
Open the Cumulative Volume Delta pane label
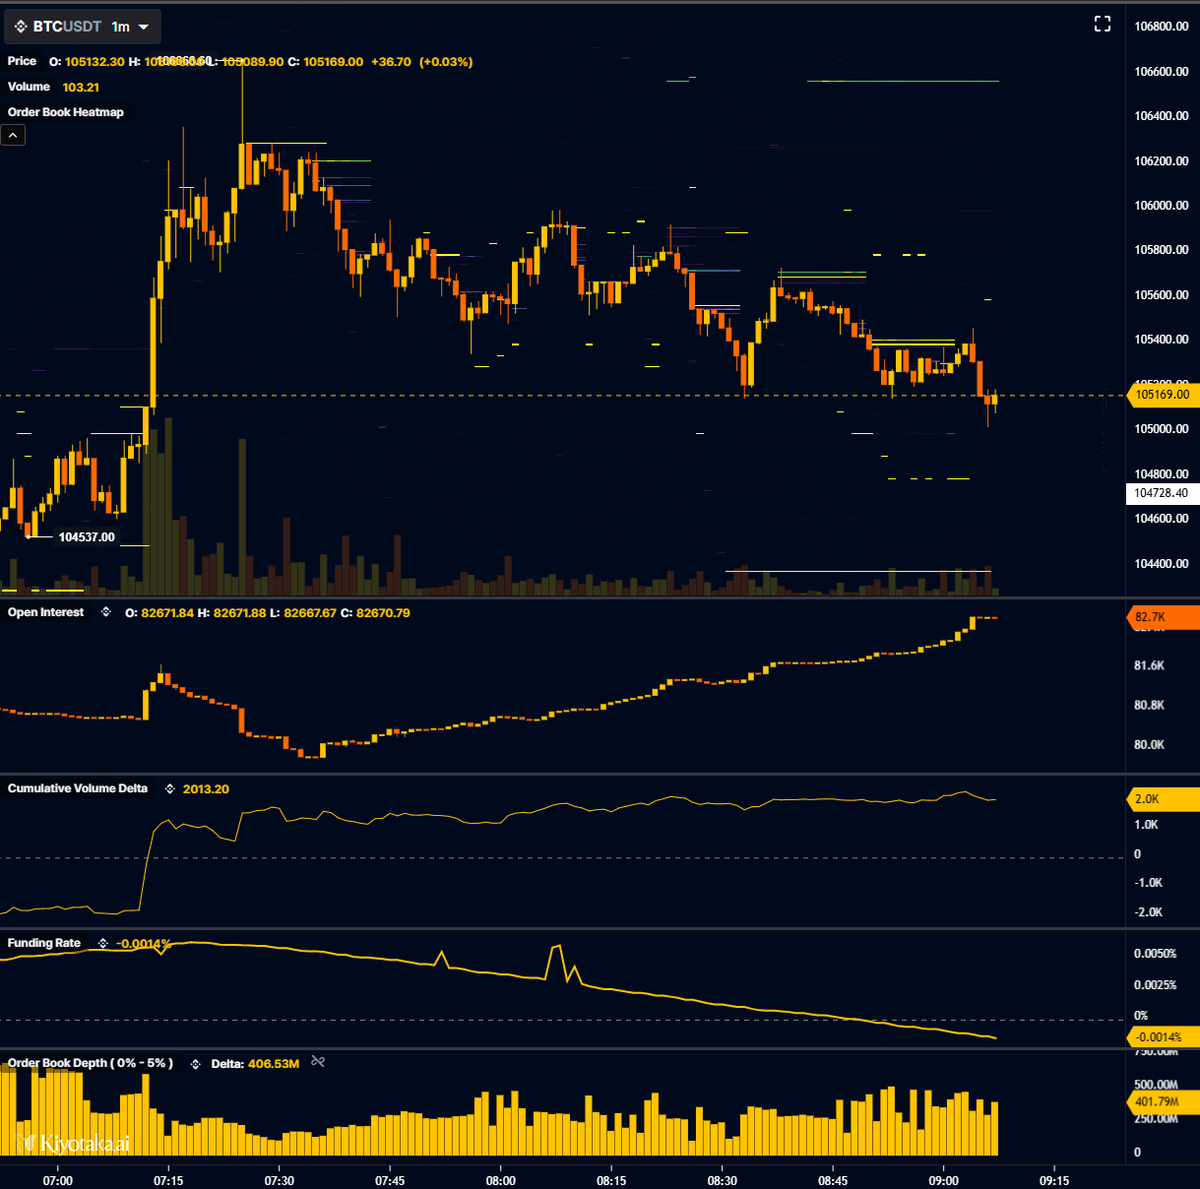point(78,788)
